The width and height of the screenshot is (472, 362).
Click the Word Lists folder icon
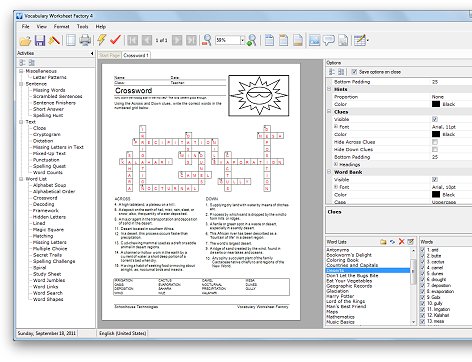[x=383, y=242]
